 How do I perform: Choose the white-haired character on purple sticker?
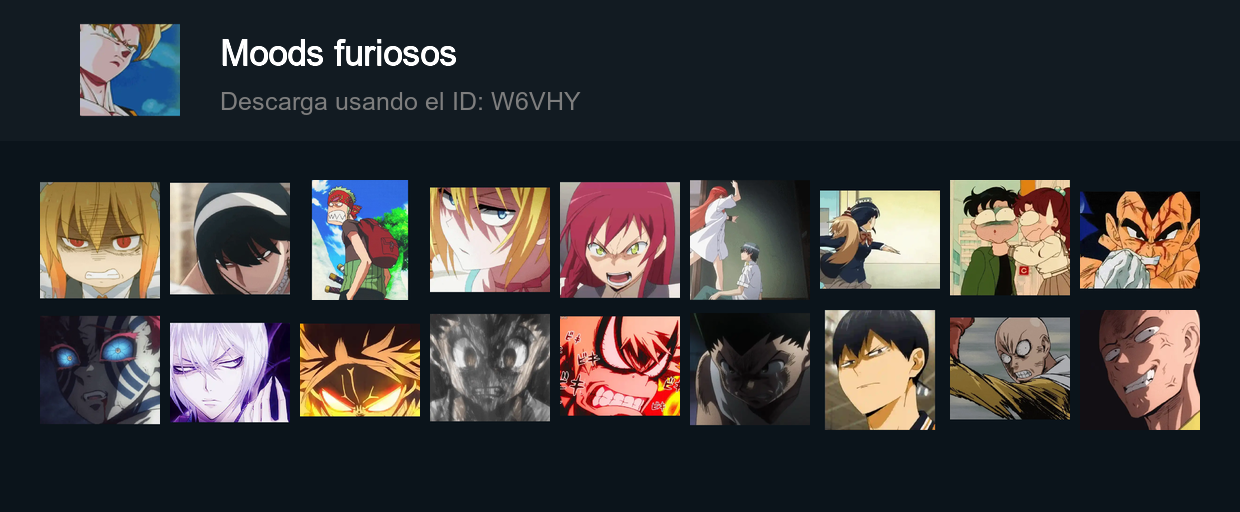(x=230, y=372)
